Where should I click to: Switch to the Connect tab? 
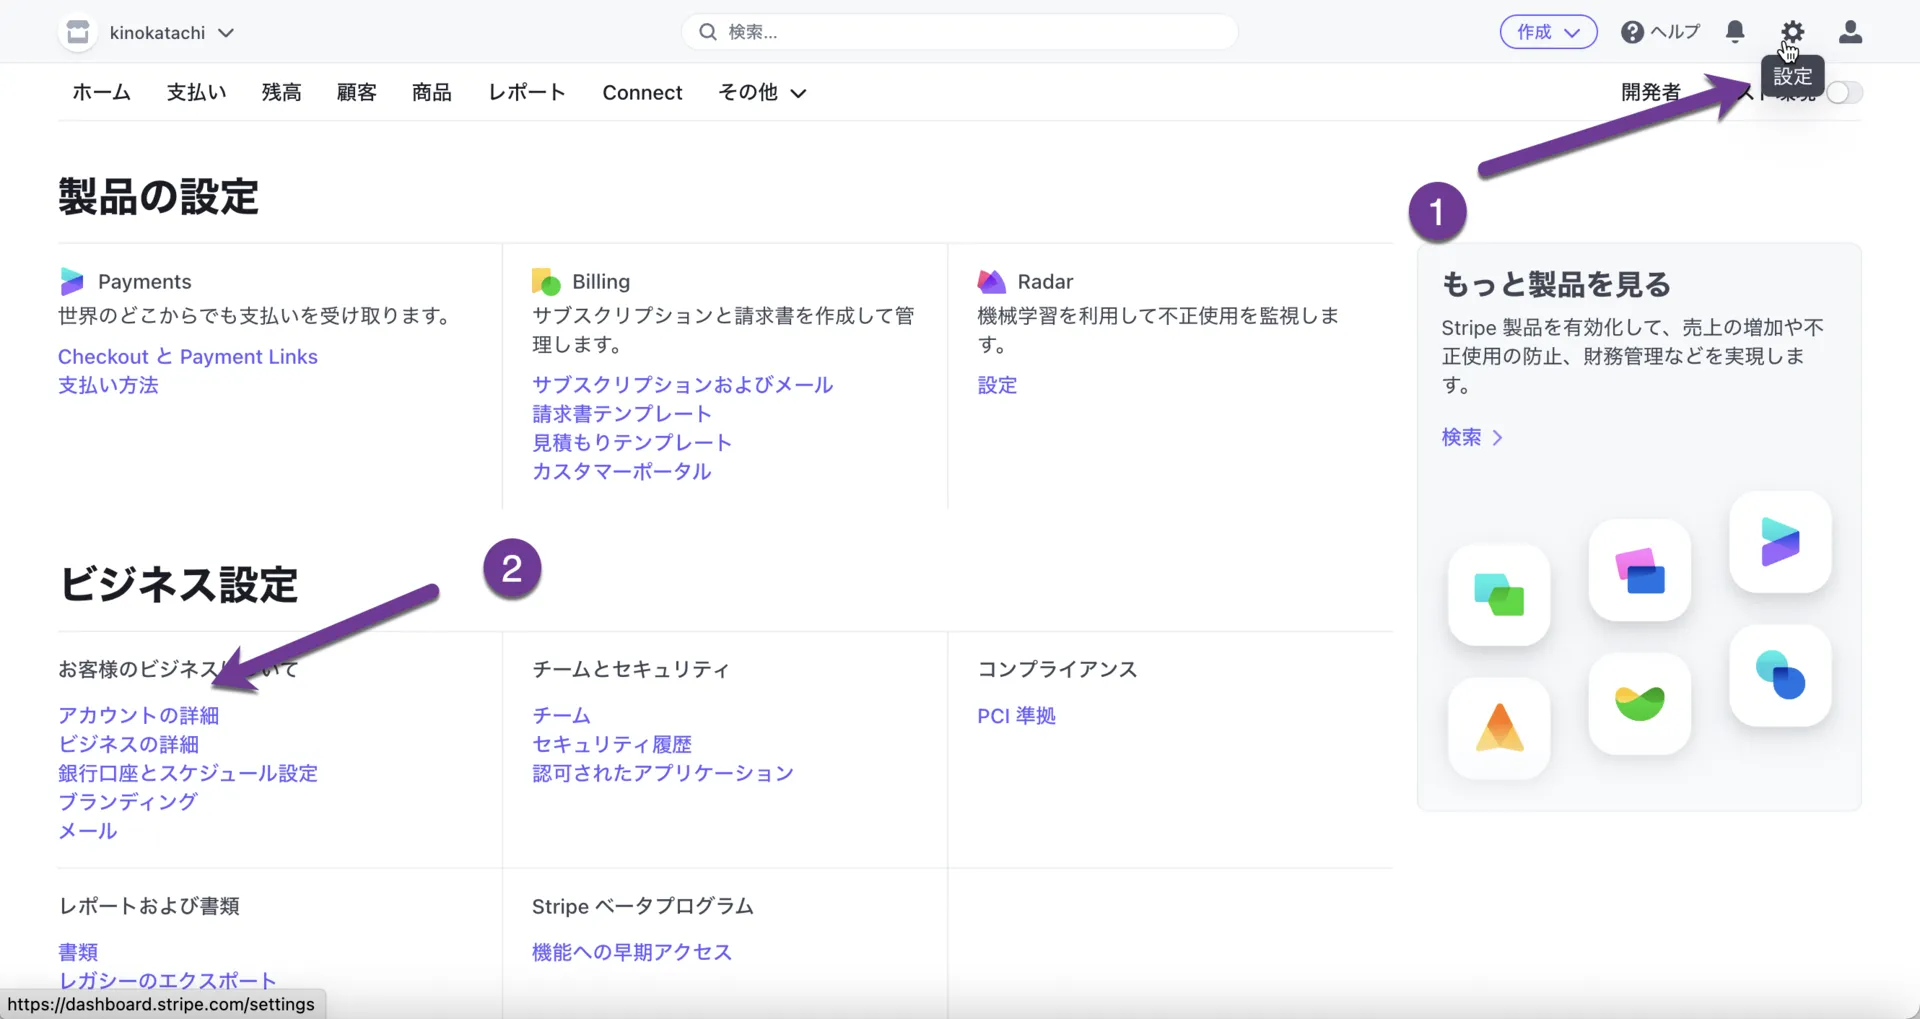point(642,93)
